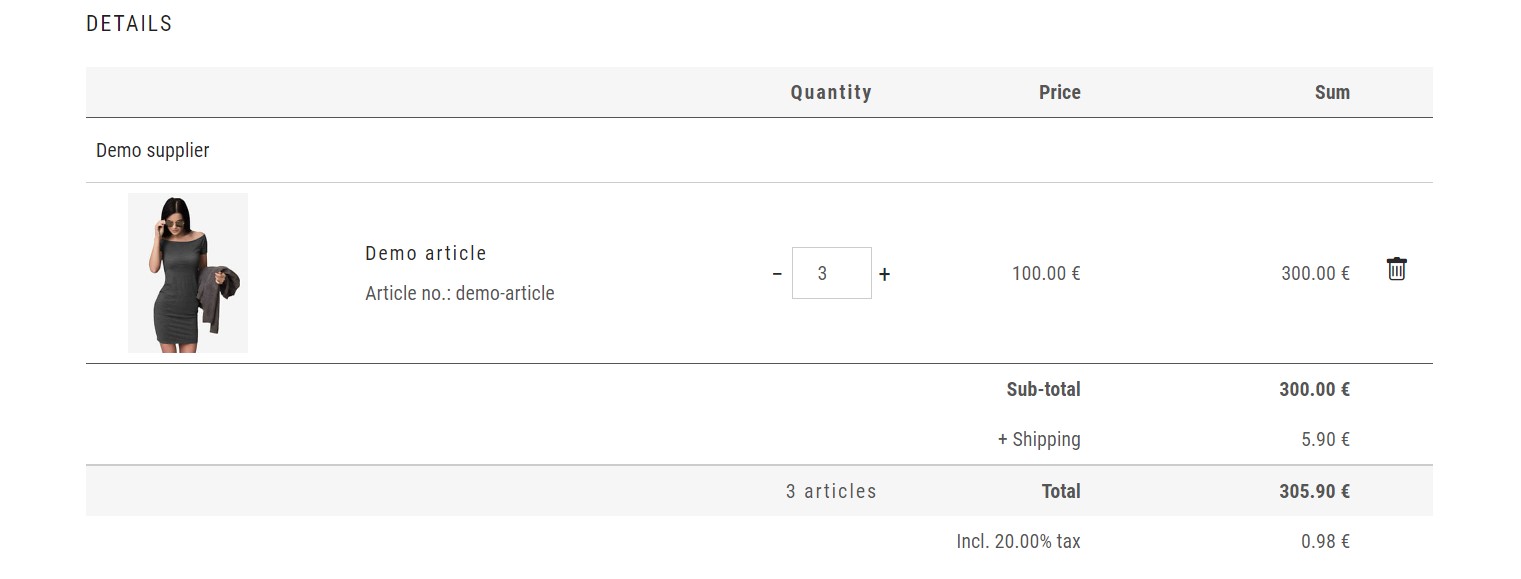Click the Sub-total label

(x=1044, y=389)
